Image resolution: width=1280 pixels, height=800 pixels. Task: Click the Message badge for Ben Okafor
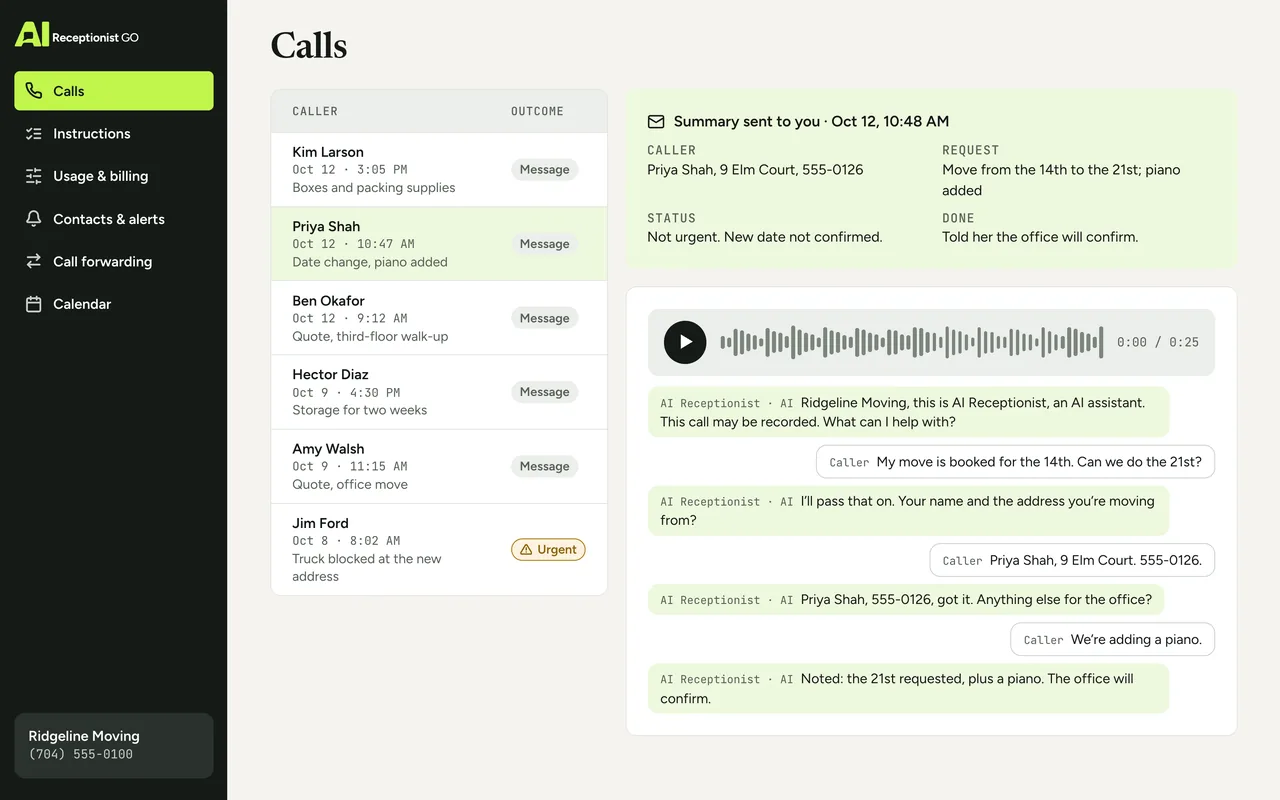pos(544,318)
